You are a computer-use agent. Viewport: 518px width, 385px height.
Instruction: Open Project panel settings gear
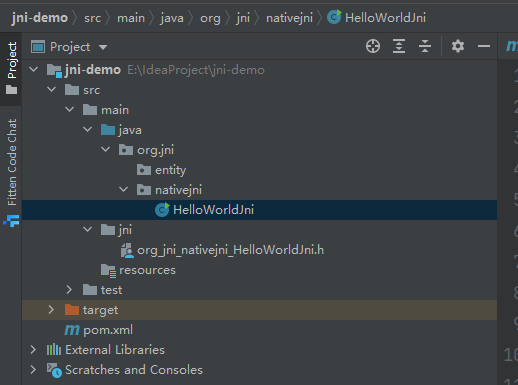[x=458, y=46]
